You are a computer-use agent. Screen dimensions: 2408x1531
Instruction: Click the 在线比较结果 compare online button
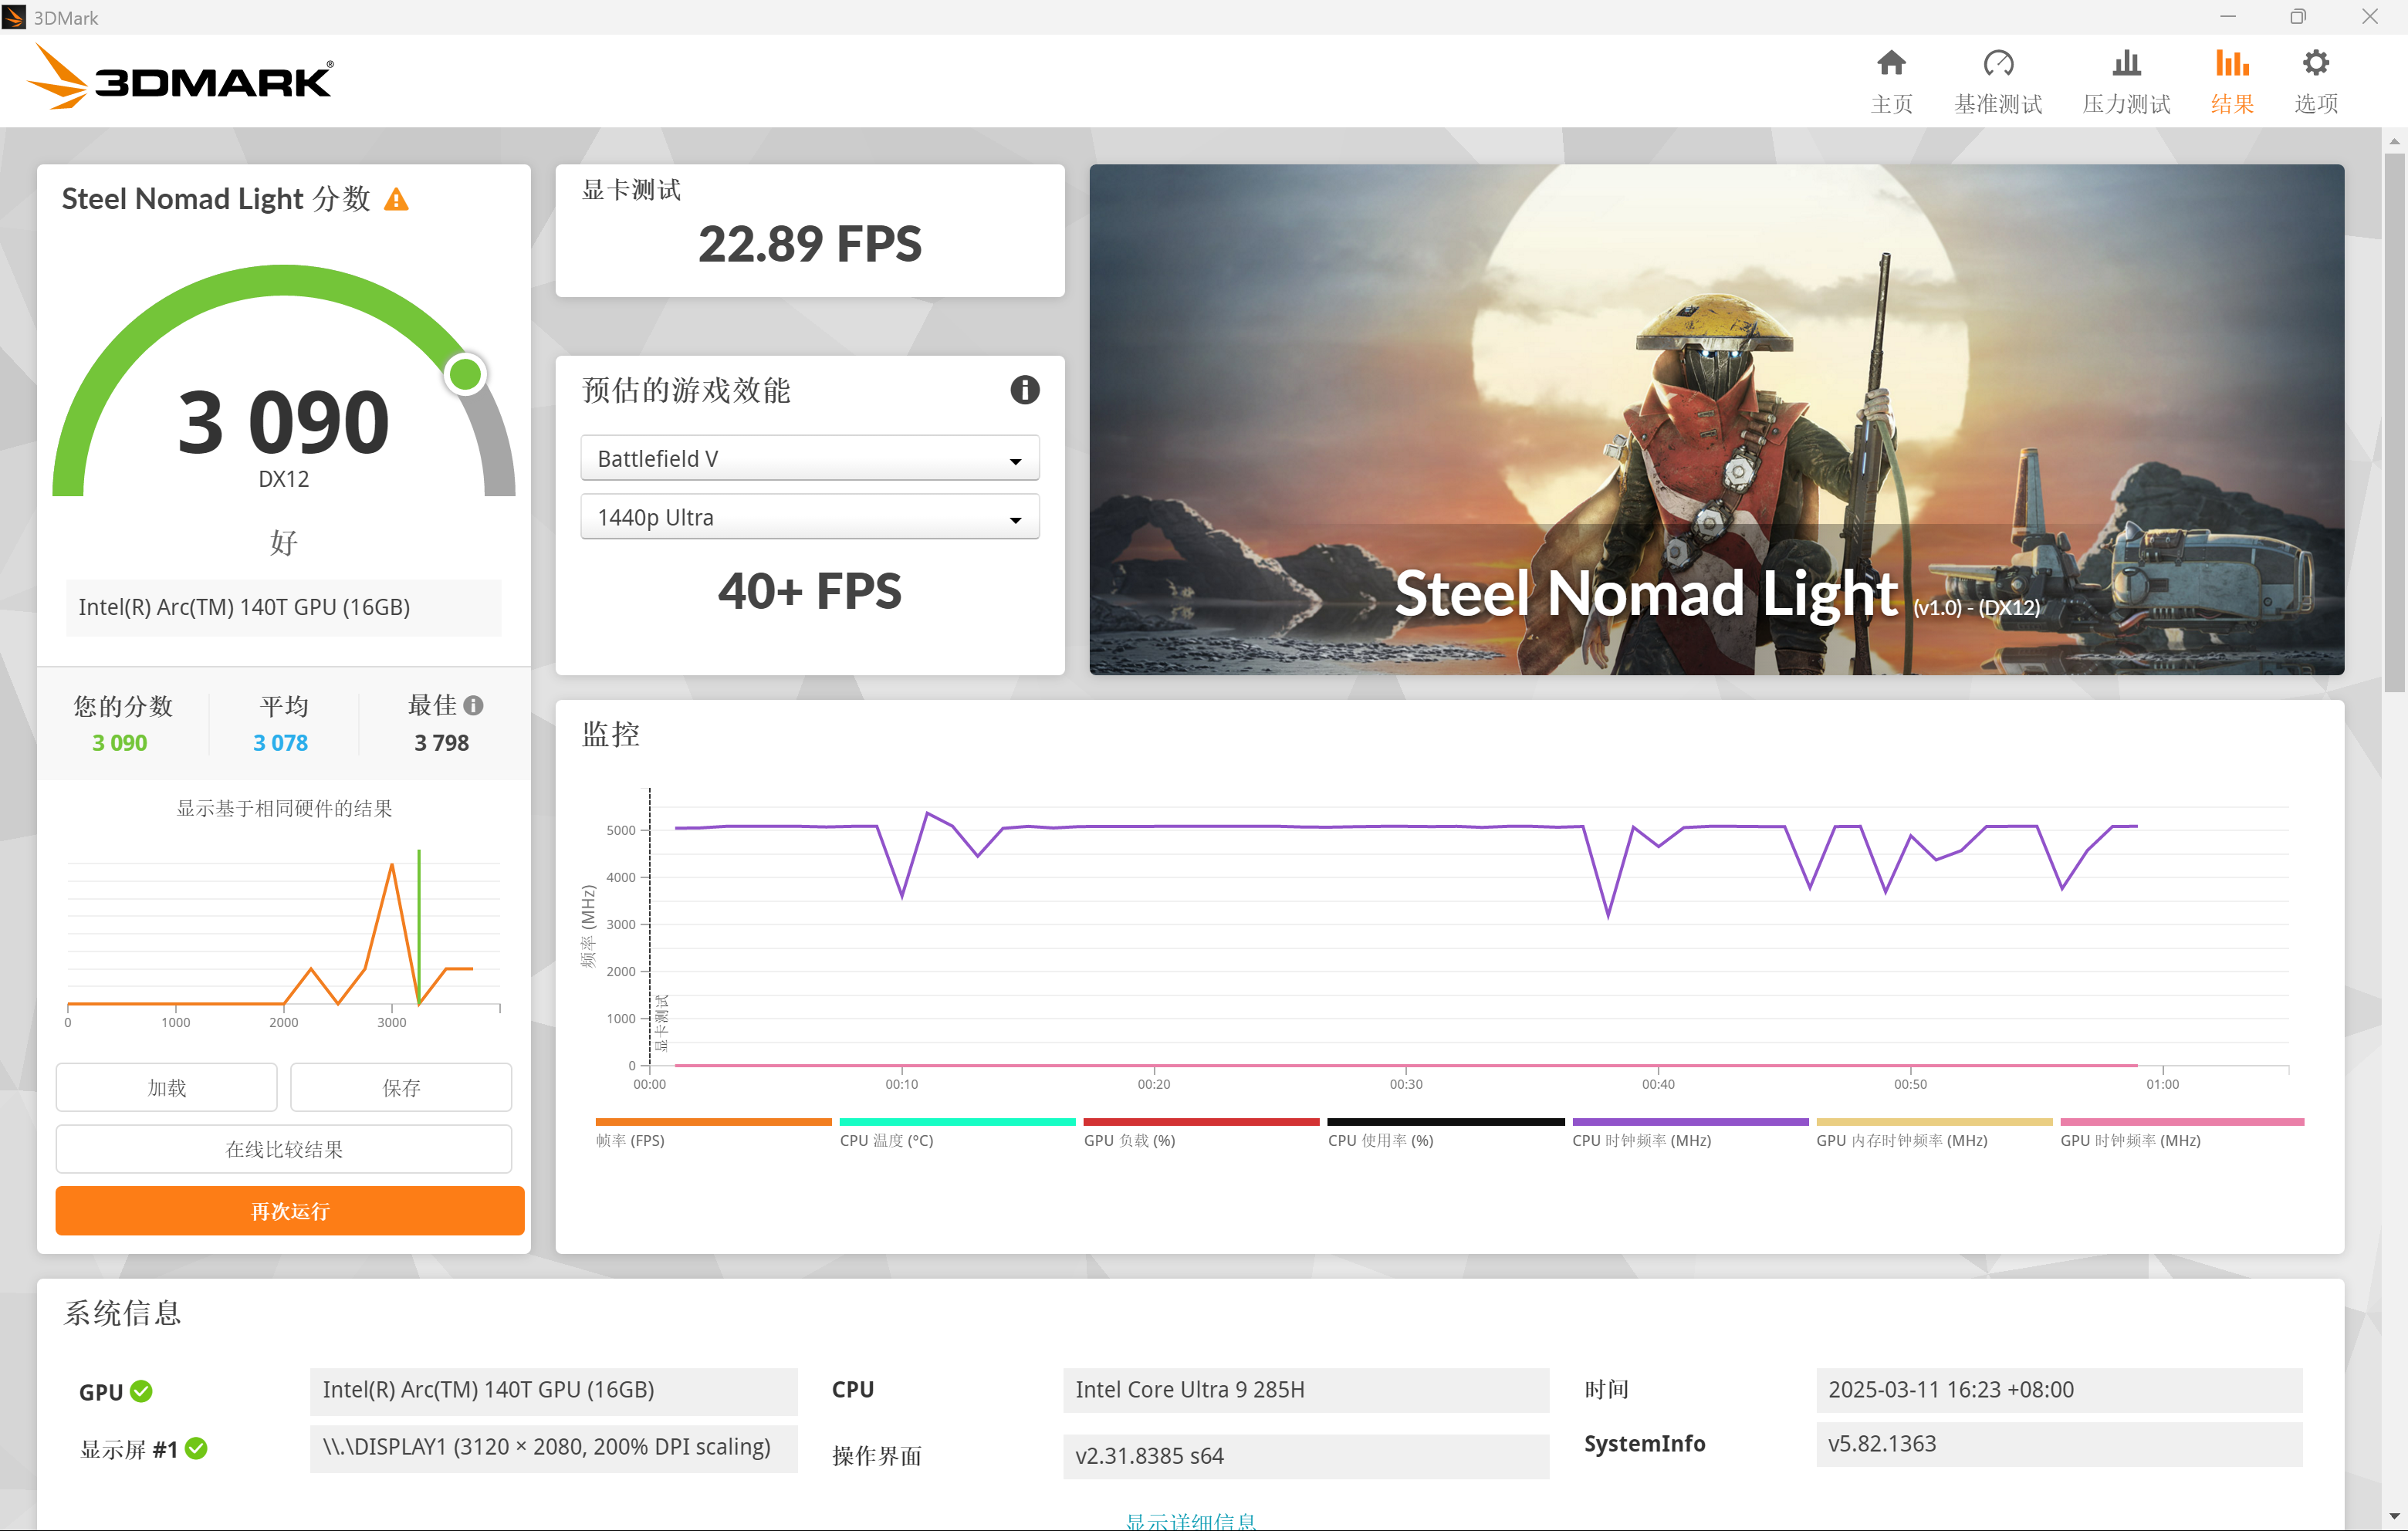284,1149
